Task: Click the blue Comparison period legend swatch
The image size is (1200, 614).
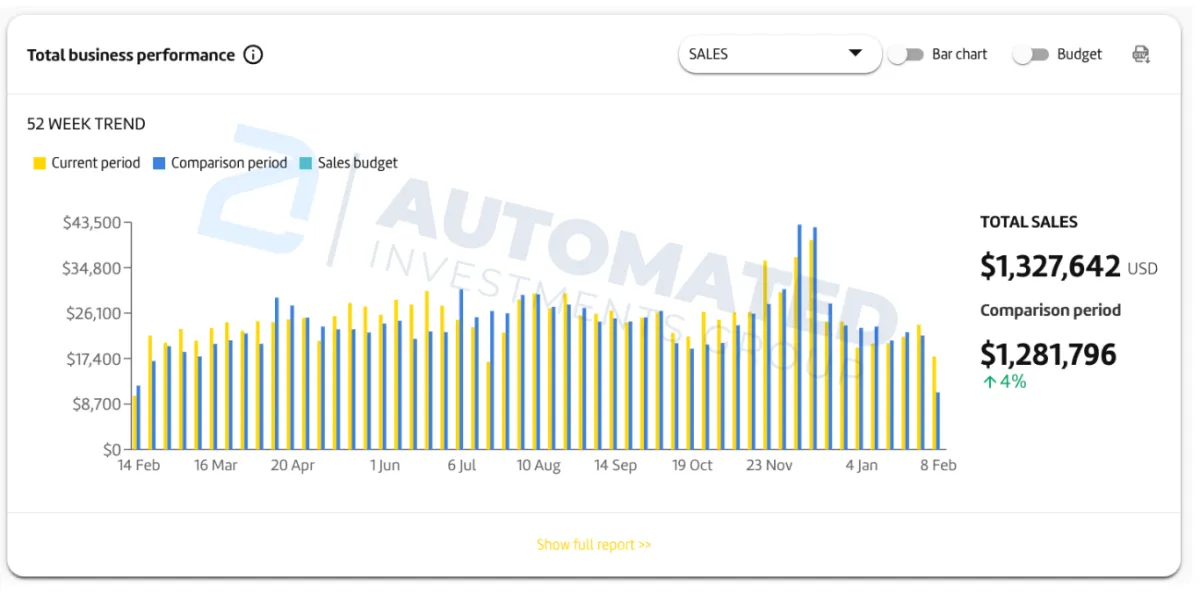Action: pos(160,163)
